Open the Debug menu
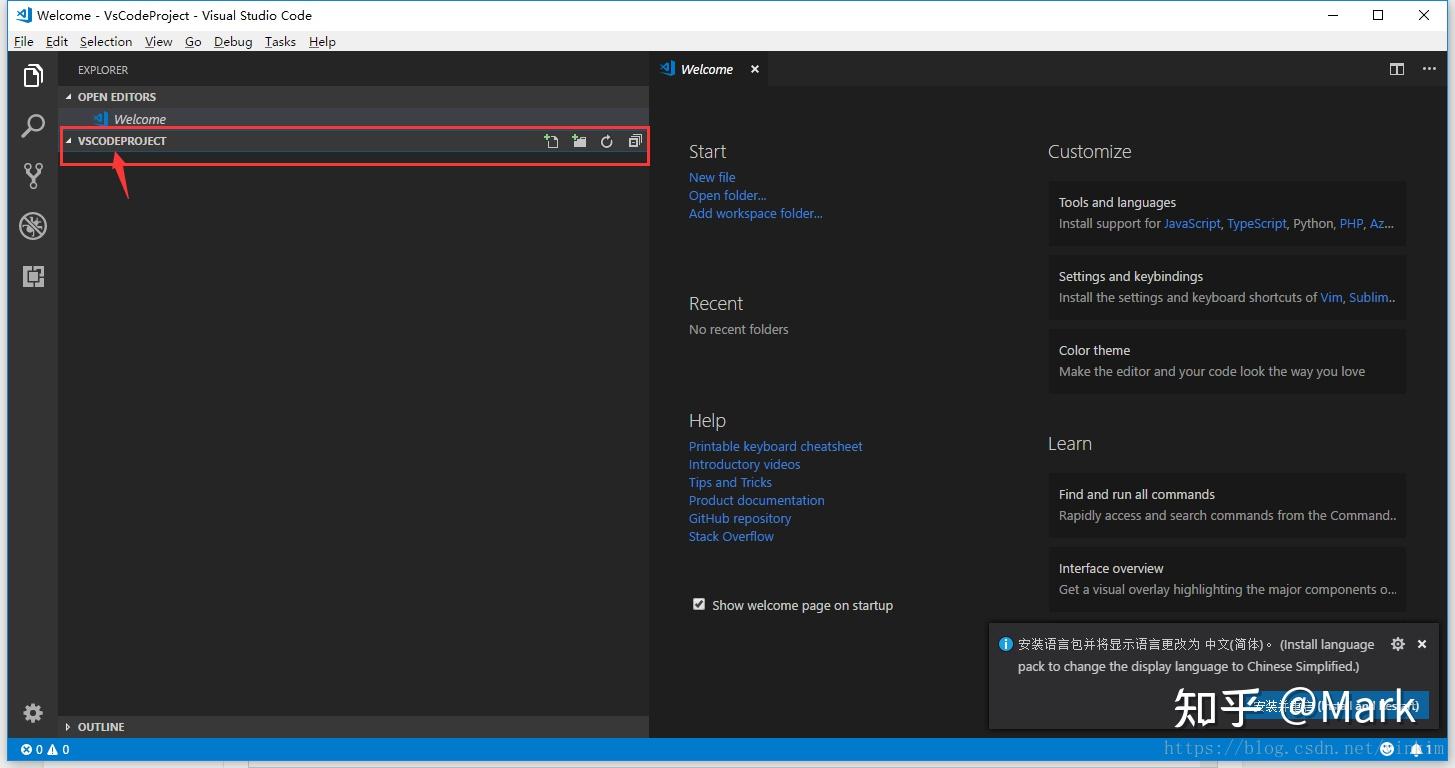Screen dimensions: 1455x768 pos(233,41)
